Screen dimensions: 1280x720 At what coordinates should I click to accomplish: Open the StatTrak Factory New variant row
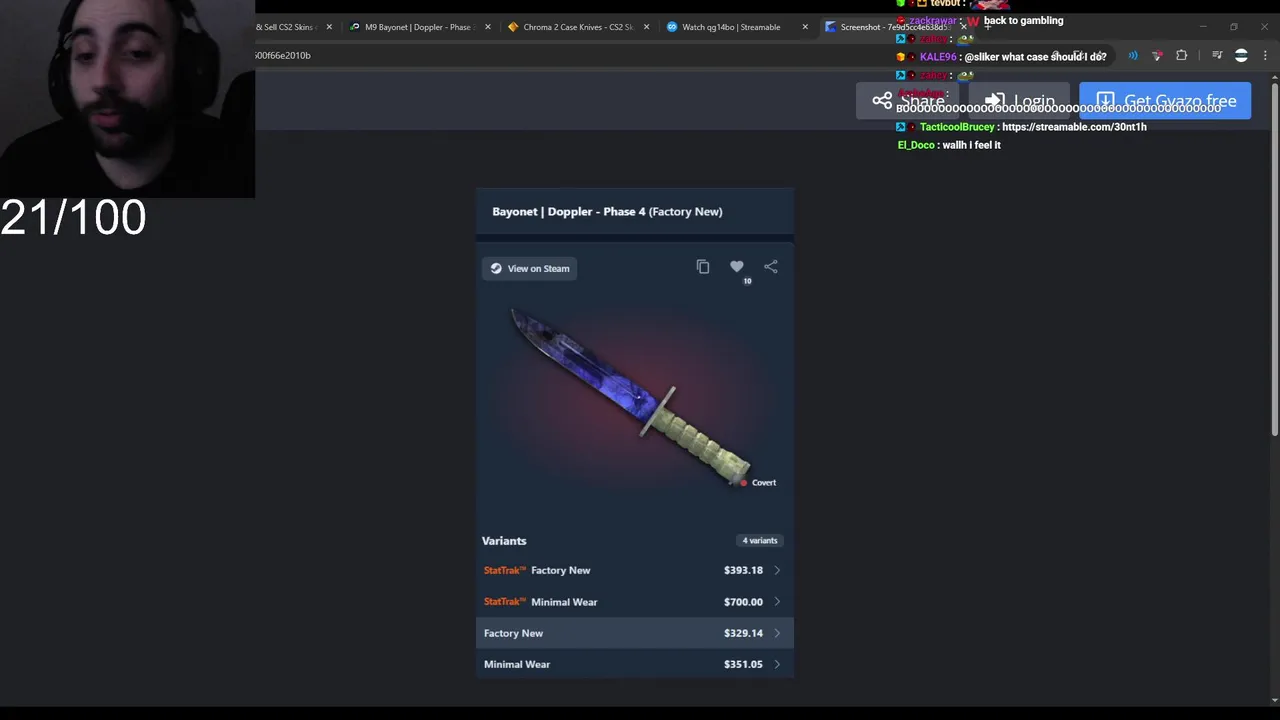click(635, 570)
